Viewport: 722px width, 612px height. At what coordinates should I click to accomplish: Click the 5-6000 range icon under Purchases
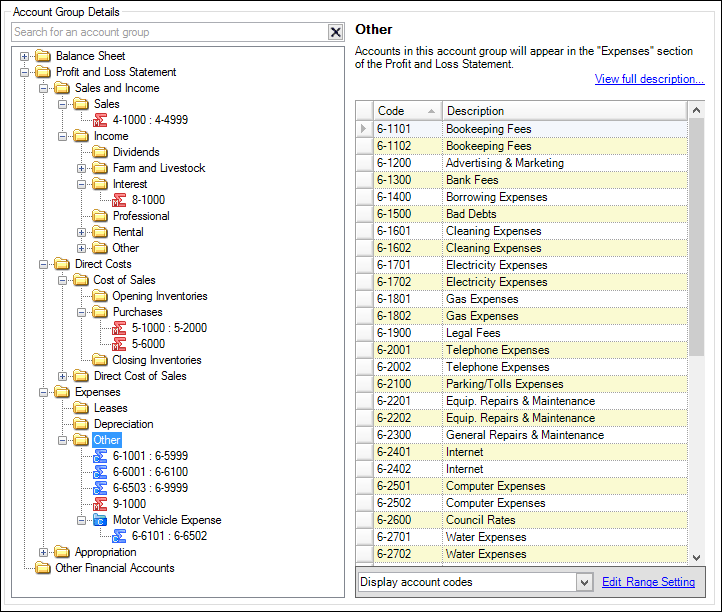click(x=119, y=344)
